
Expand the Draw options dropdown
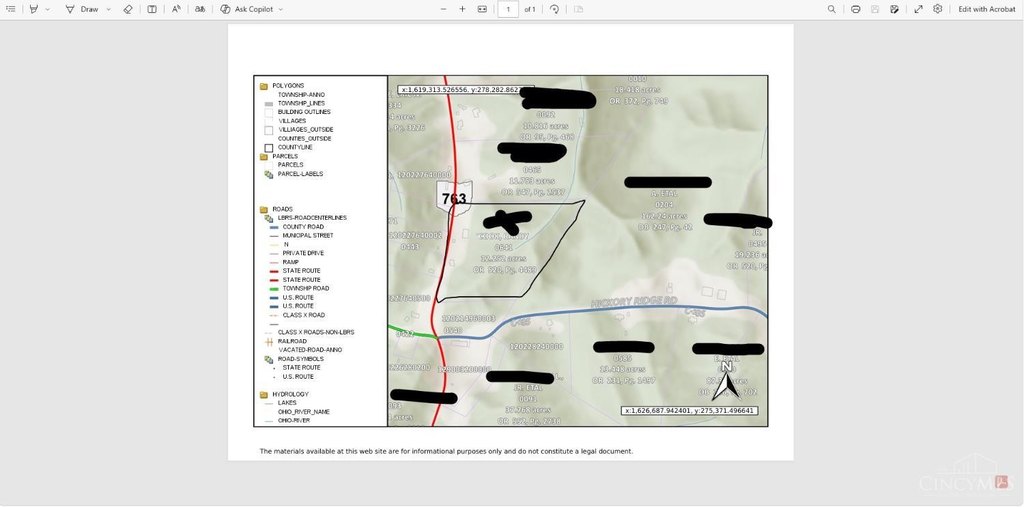pos(108,9)
